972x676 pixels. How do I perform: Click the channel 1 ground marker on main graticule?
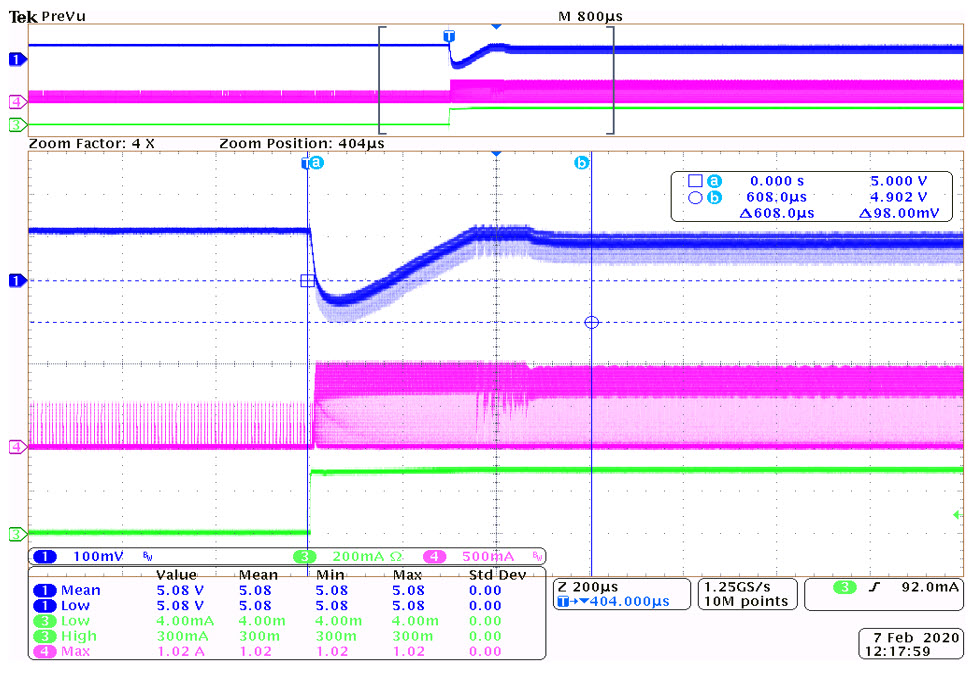(x=16, y=281)
